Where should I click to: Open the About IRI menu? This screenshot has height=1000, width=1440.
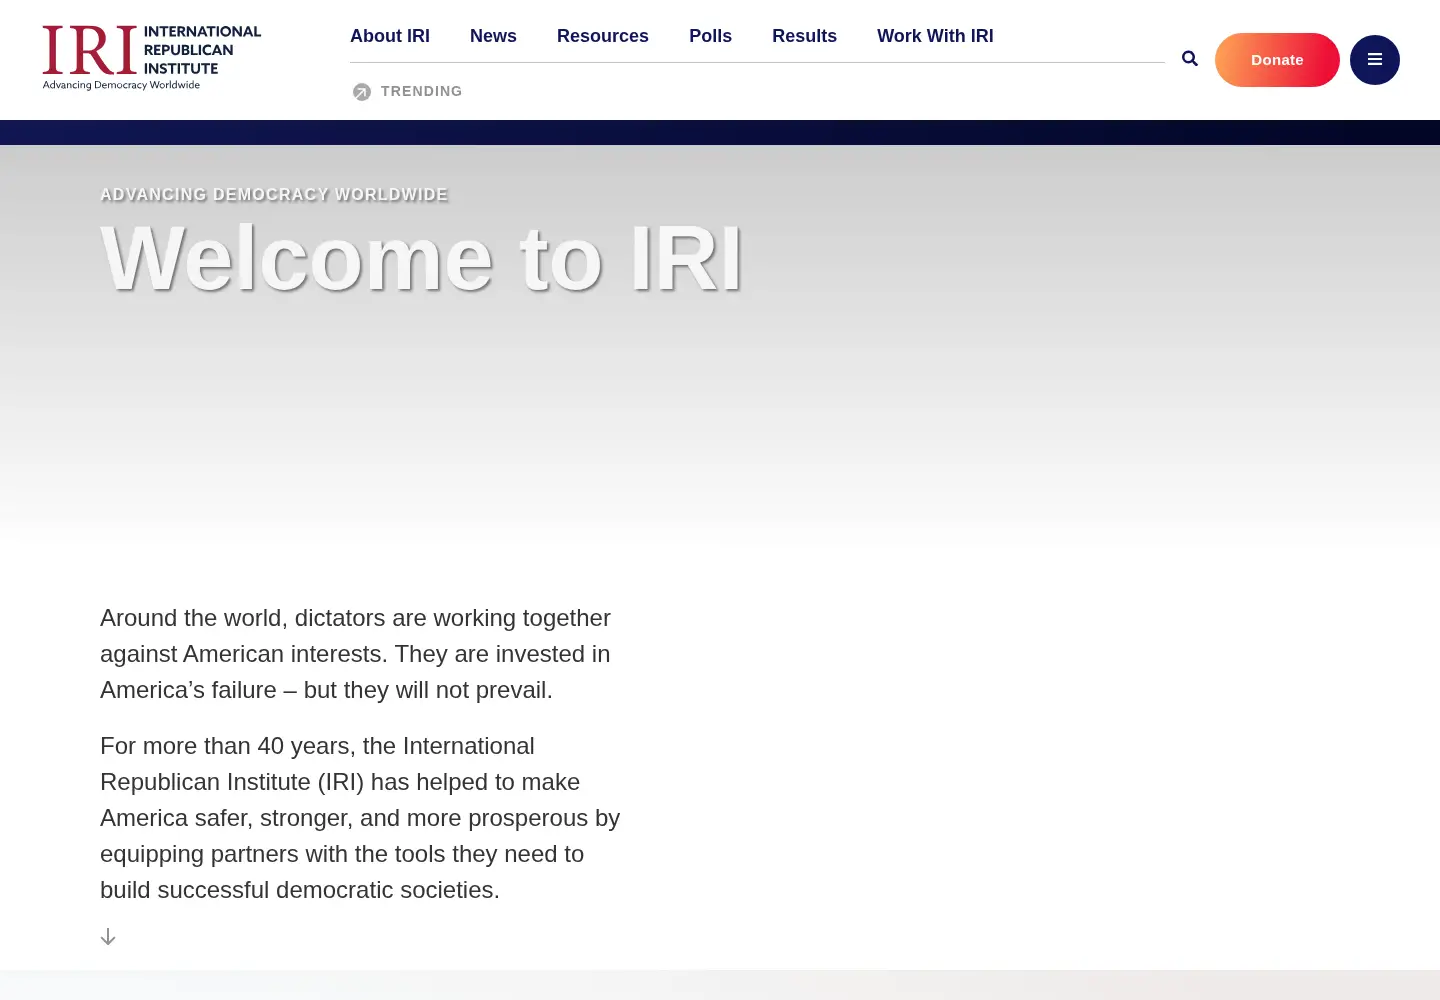[390, 36]
